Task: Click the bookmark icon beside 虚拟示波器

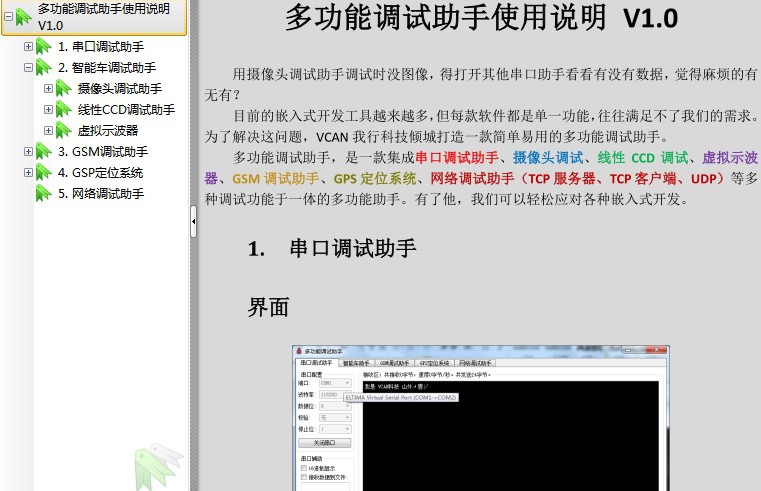Action: (64, 131)
